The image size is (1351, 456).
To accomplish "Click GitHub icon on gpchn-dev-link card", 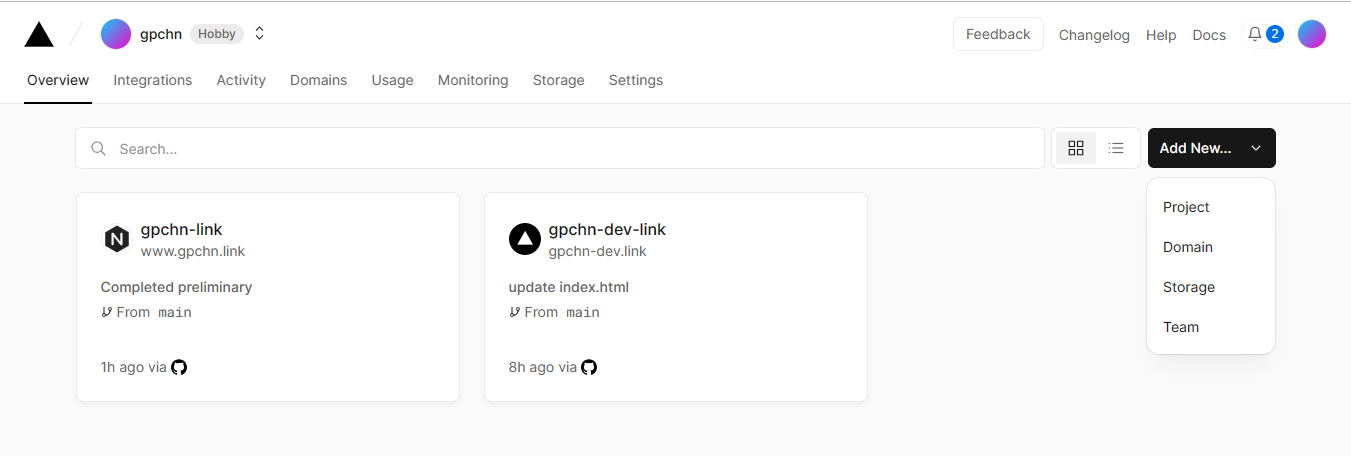I will click(x=589, y=367).
